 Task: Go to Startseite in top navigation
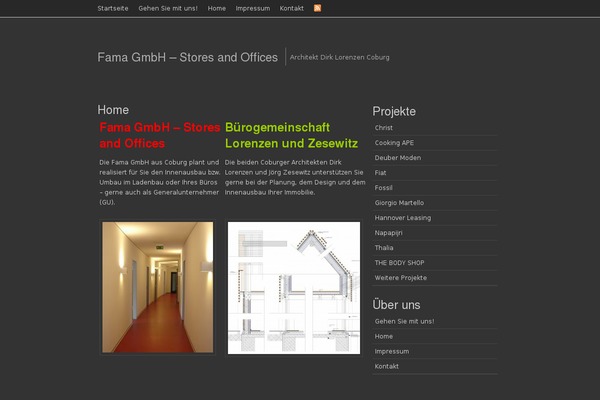click(113, 8)
